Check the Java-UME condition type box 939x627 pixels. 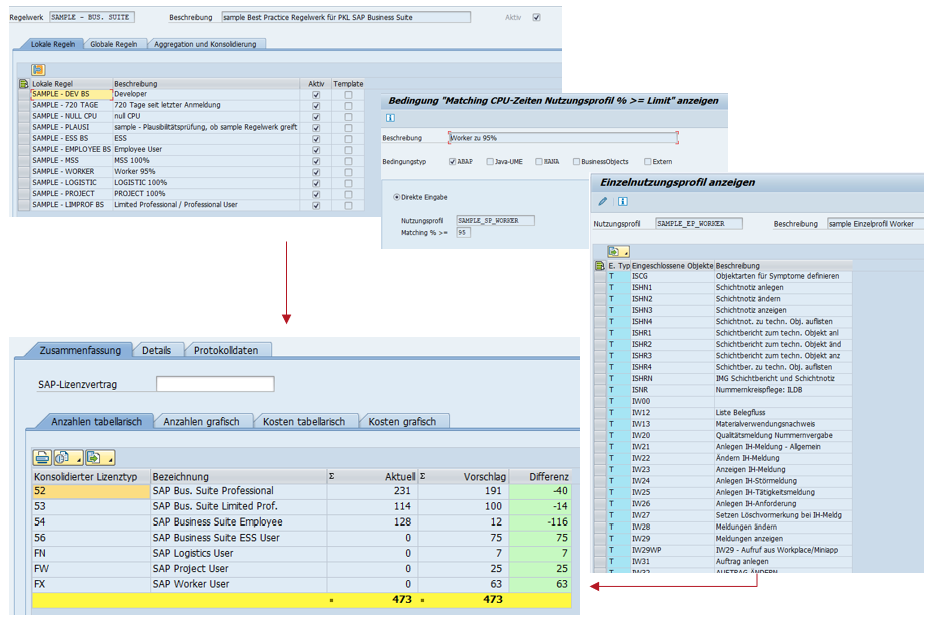tap(490, 162)
